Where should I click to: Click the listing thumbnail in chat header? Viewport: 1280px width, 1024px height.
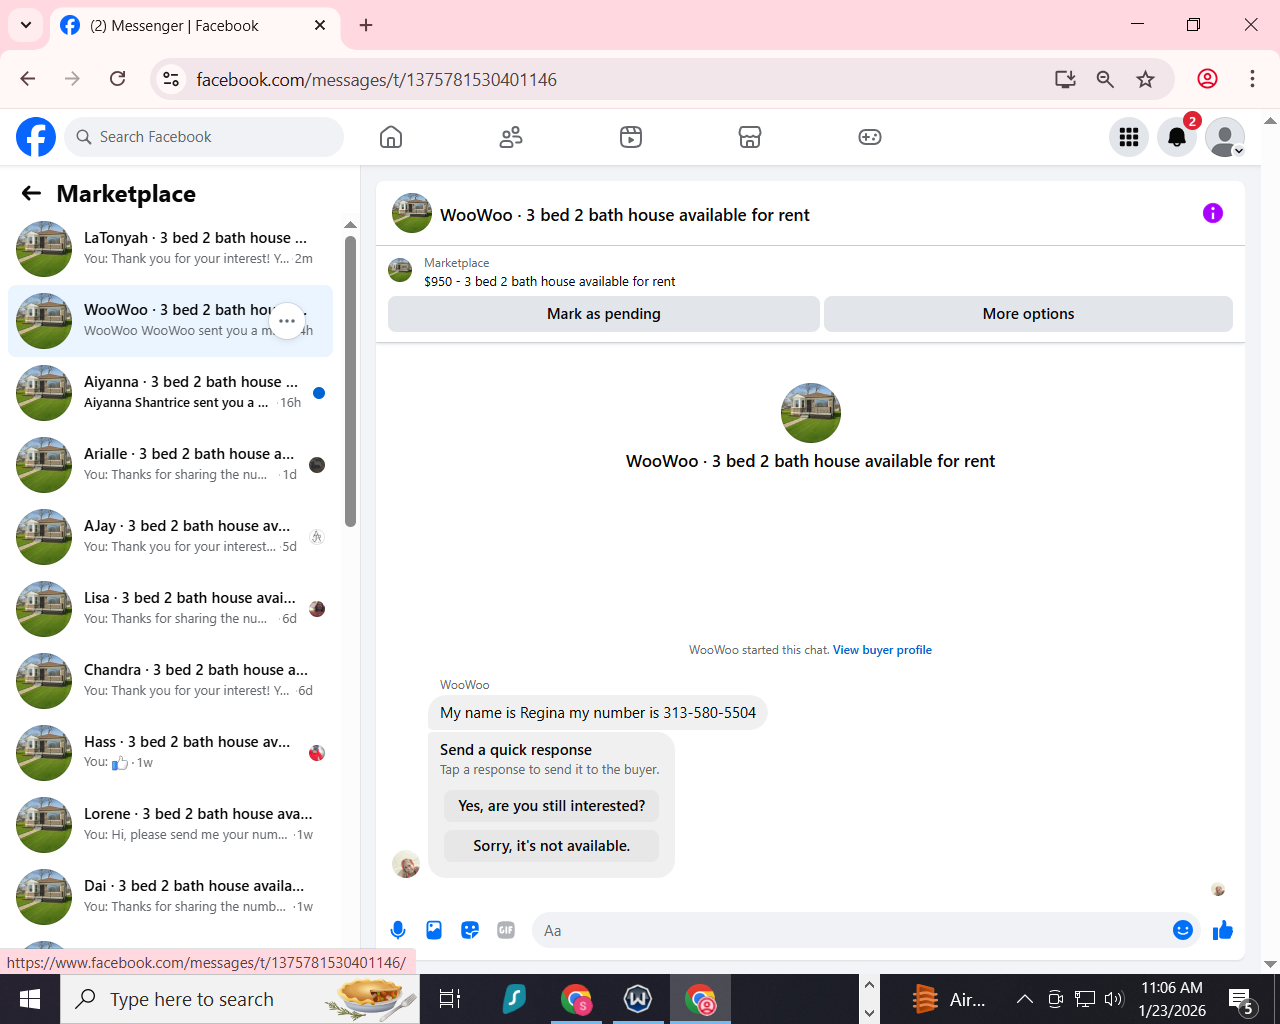click(x=412, y=214)
